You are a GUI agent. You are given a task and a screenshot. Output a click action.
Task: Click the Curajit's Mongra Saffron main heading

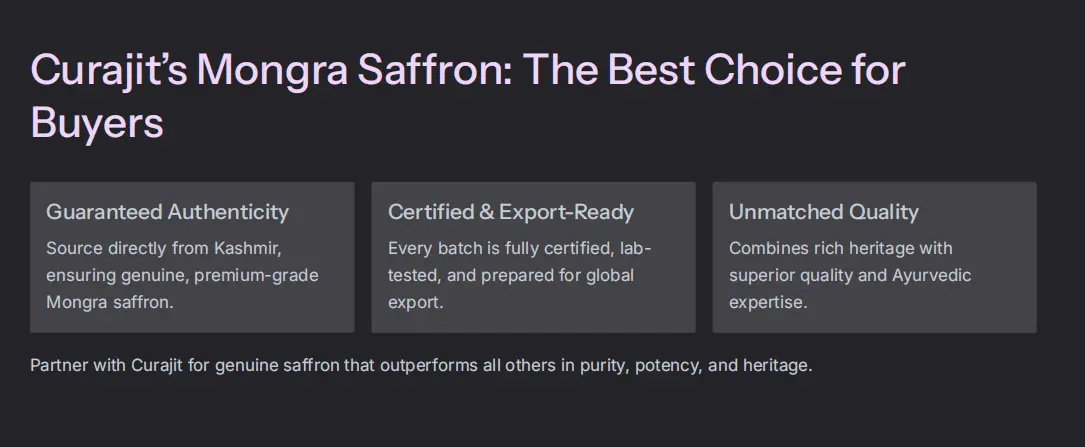coord(468,97)
